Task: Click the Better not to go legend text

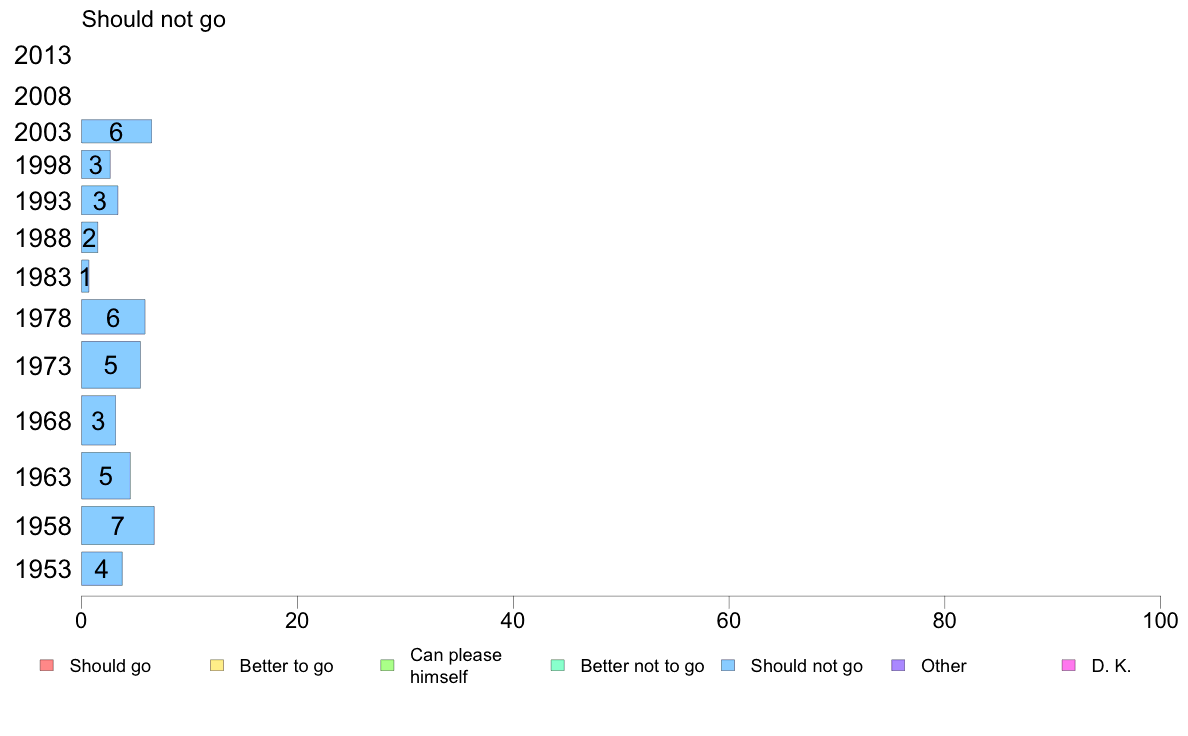Action: pos(642,666)
